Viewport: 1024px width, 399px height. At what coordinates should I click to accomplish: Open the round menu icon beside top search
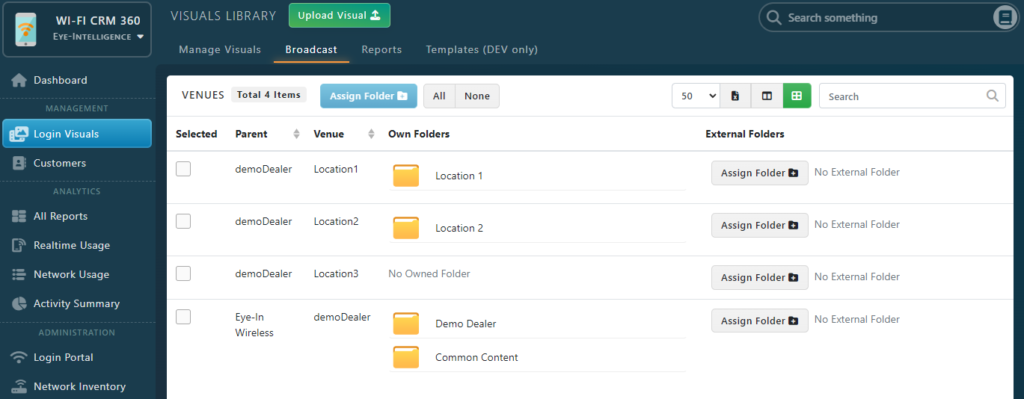[1004, 18]
